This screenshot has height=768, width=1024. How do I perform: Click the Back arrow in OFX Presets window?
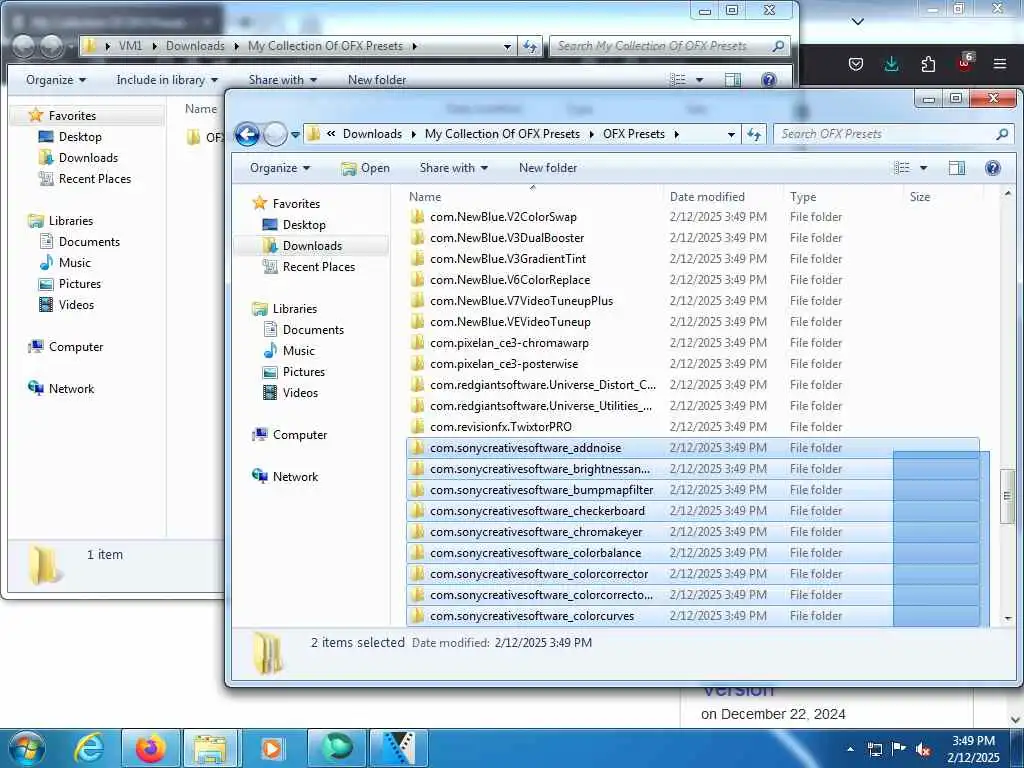tap(248, 135)
